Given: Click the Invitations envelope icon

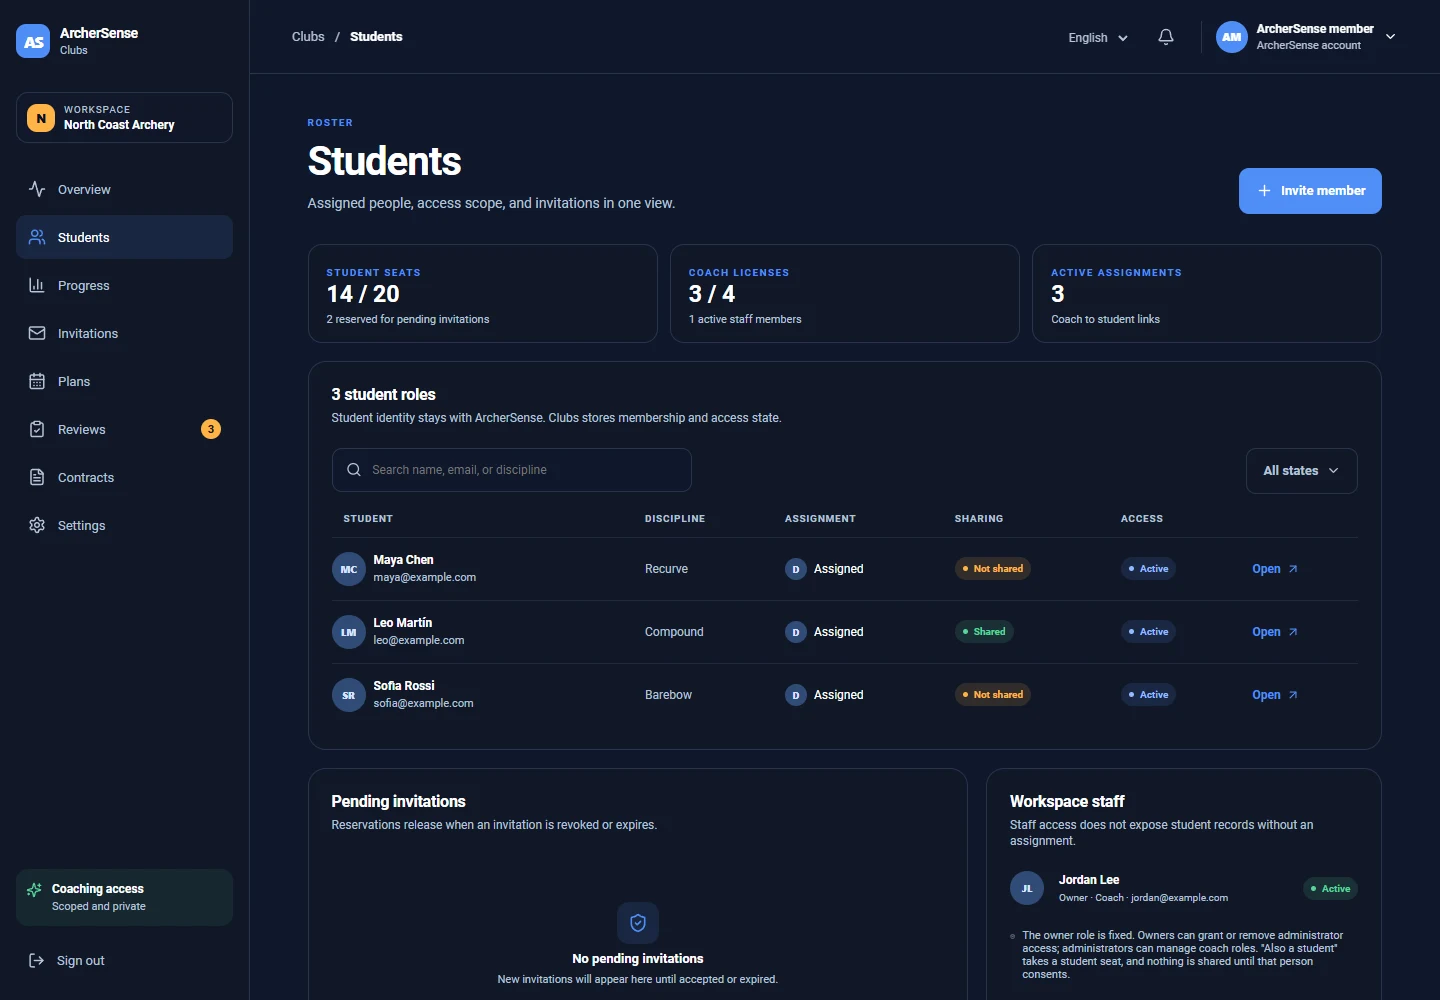Looking at the screenshot, I should [37, 333].
